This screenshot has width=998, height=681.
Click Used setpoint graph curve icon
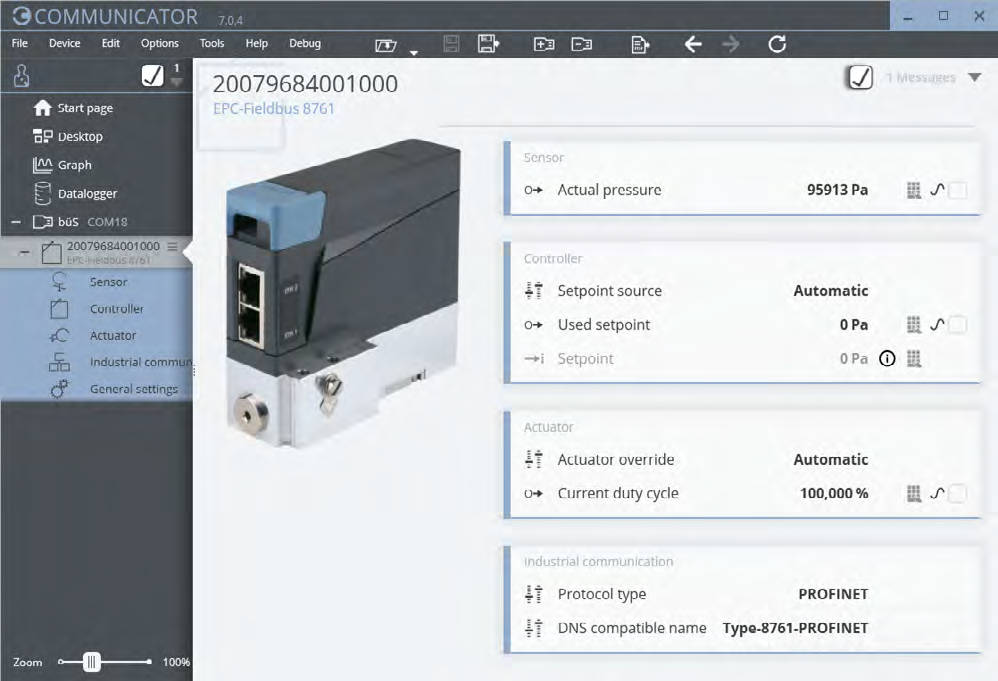(x=937, y=325)
